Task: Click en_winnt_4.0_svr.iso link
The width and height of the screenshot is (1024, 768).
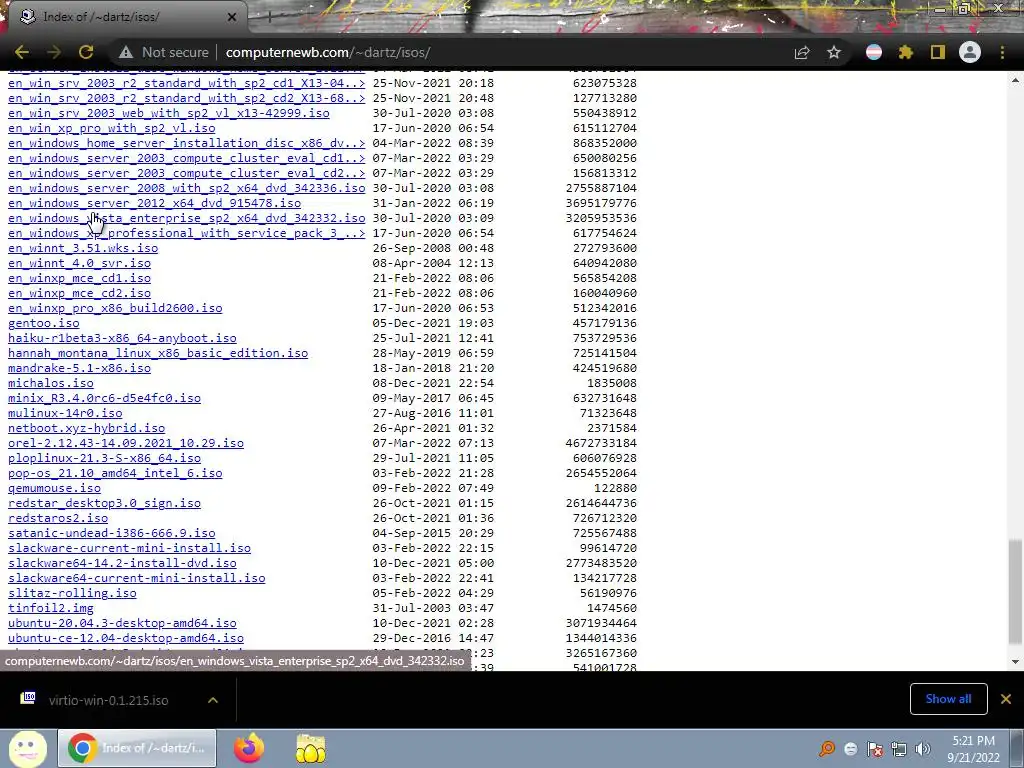Action: pyautogui.click(x=79, y=263)
